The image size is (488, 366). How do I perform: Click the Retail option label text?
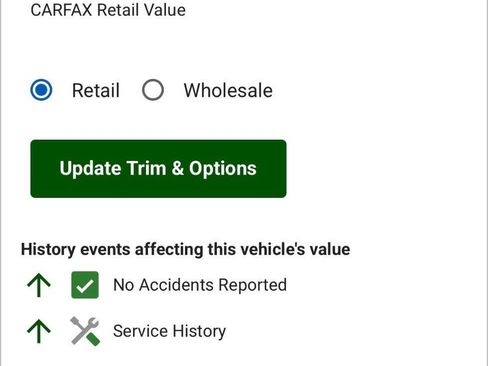click(96, 90)
